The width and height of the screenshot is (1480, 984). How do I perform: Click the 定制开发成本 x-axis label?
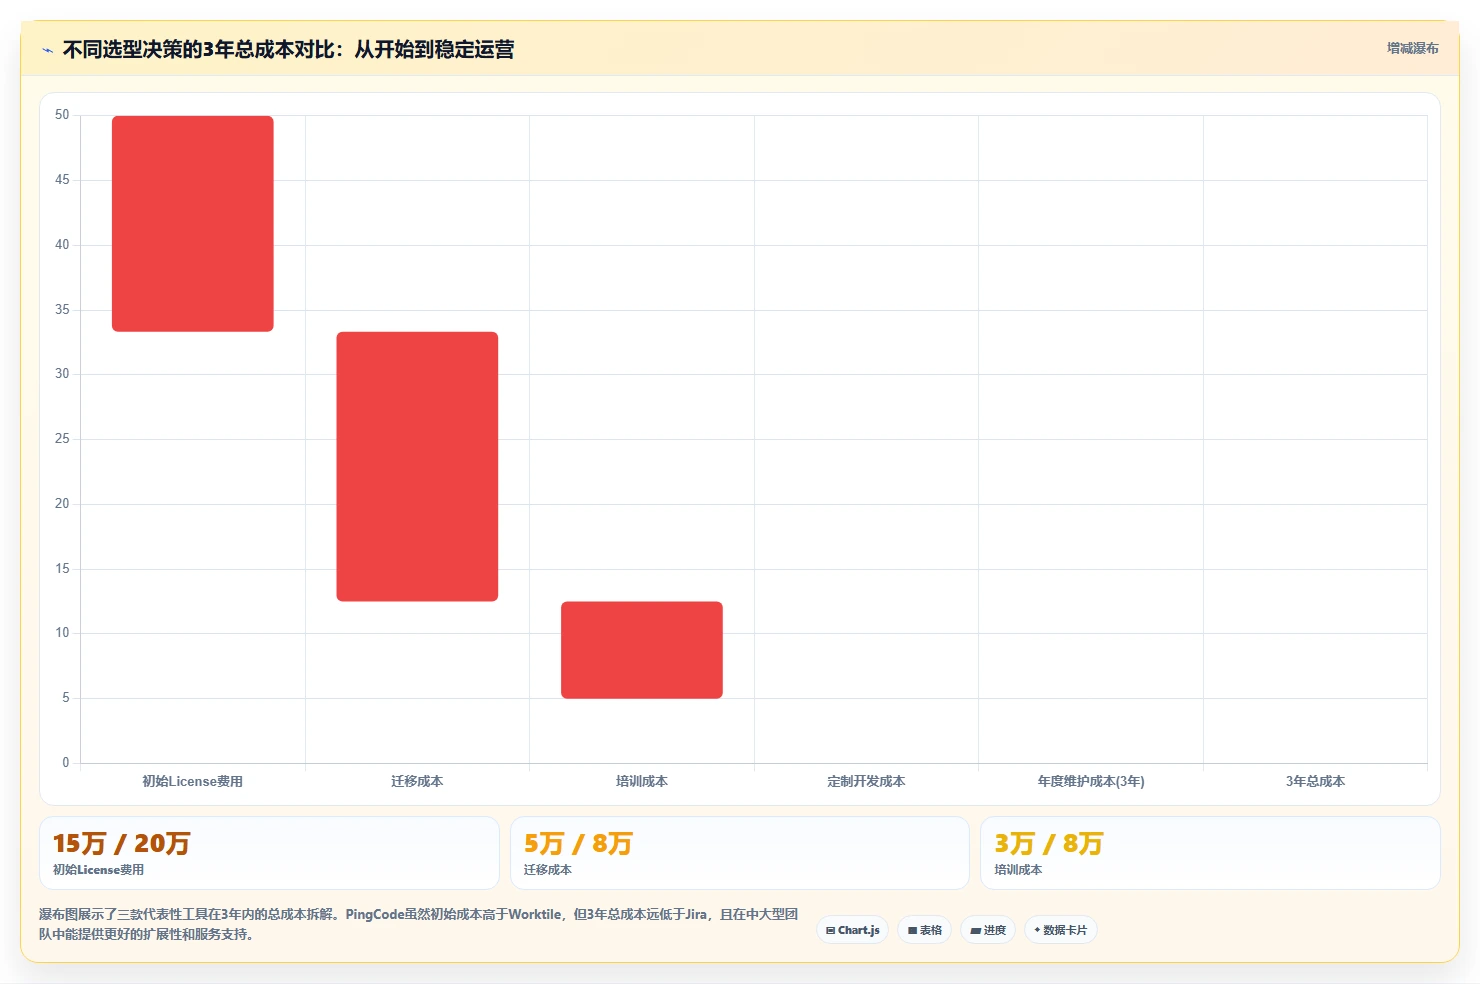(866, 781)
